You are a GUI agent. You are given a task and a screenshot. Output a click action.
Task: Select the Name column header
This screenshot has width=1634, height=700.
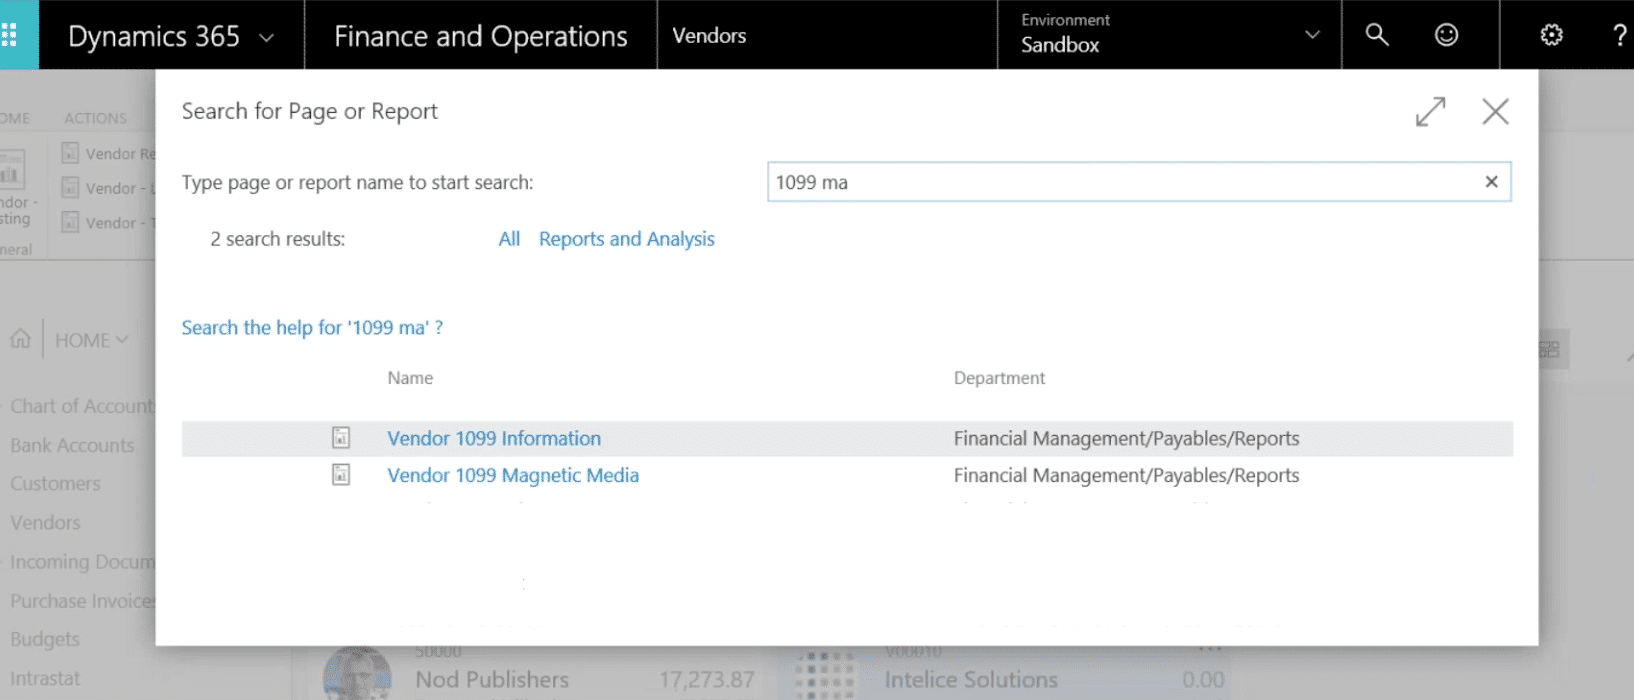[x=410, y=378]
